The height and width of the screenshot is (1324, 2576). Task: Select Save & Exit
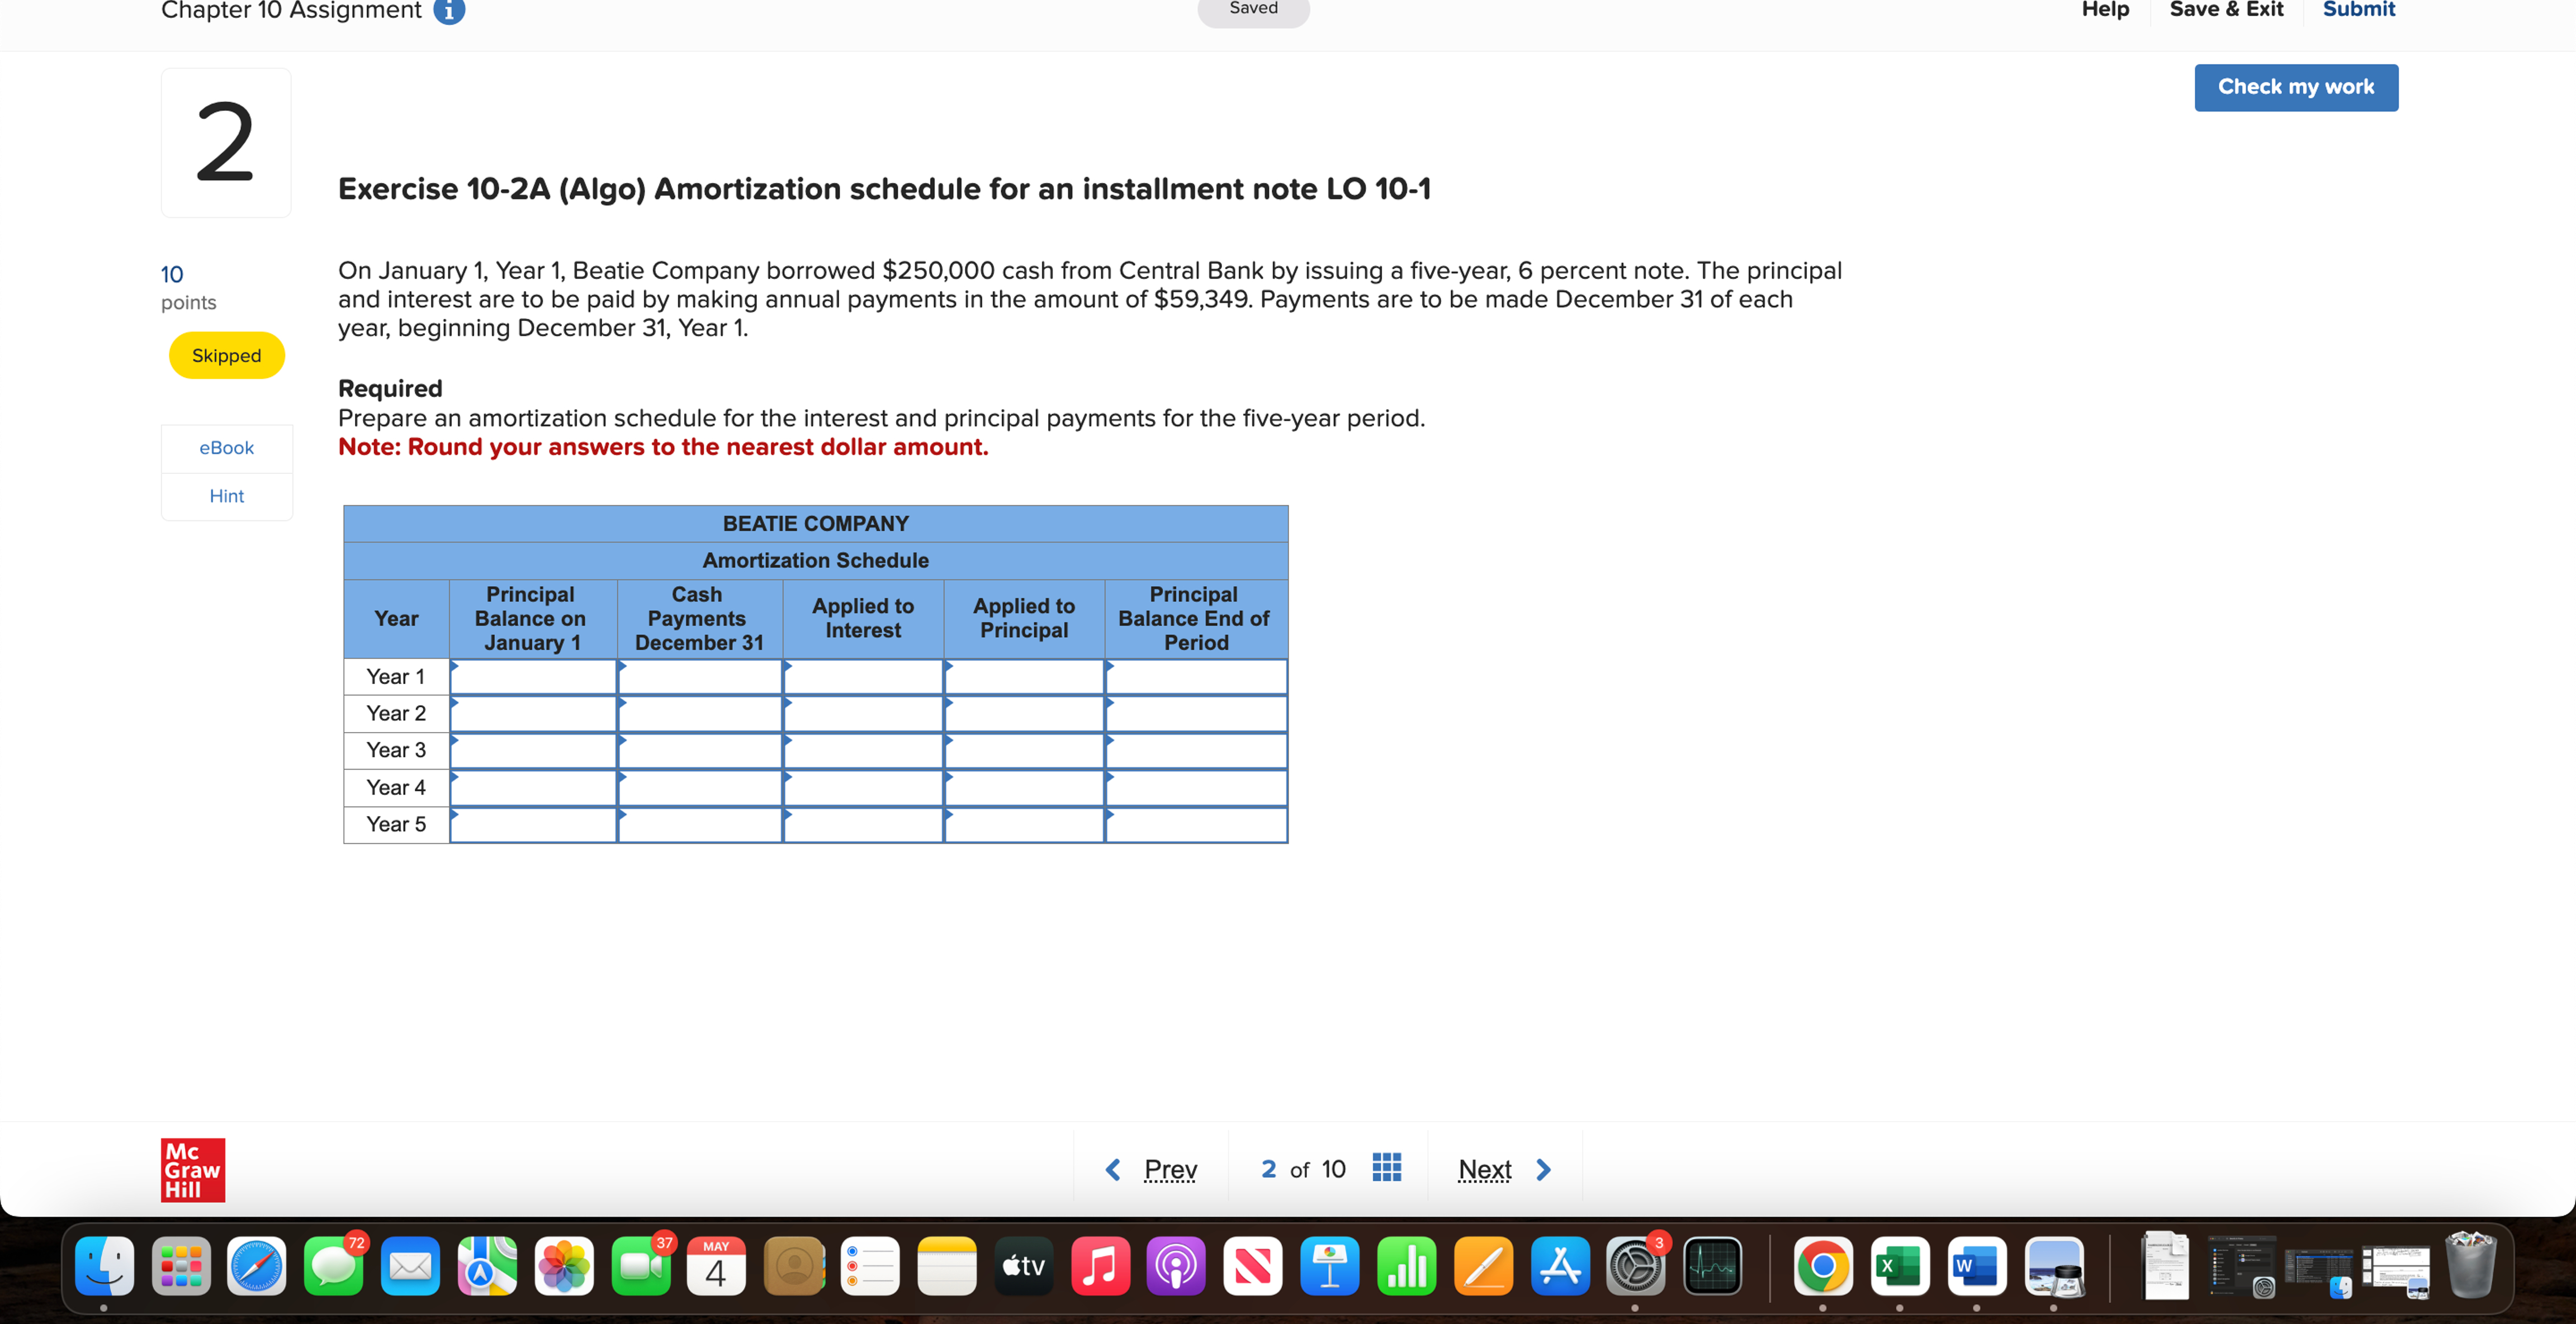coord(2226,10)
